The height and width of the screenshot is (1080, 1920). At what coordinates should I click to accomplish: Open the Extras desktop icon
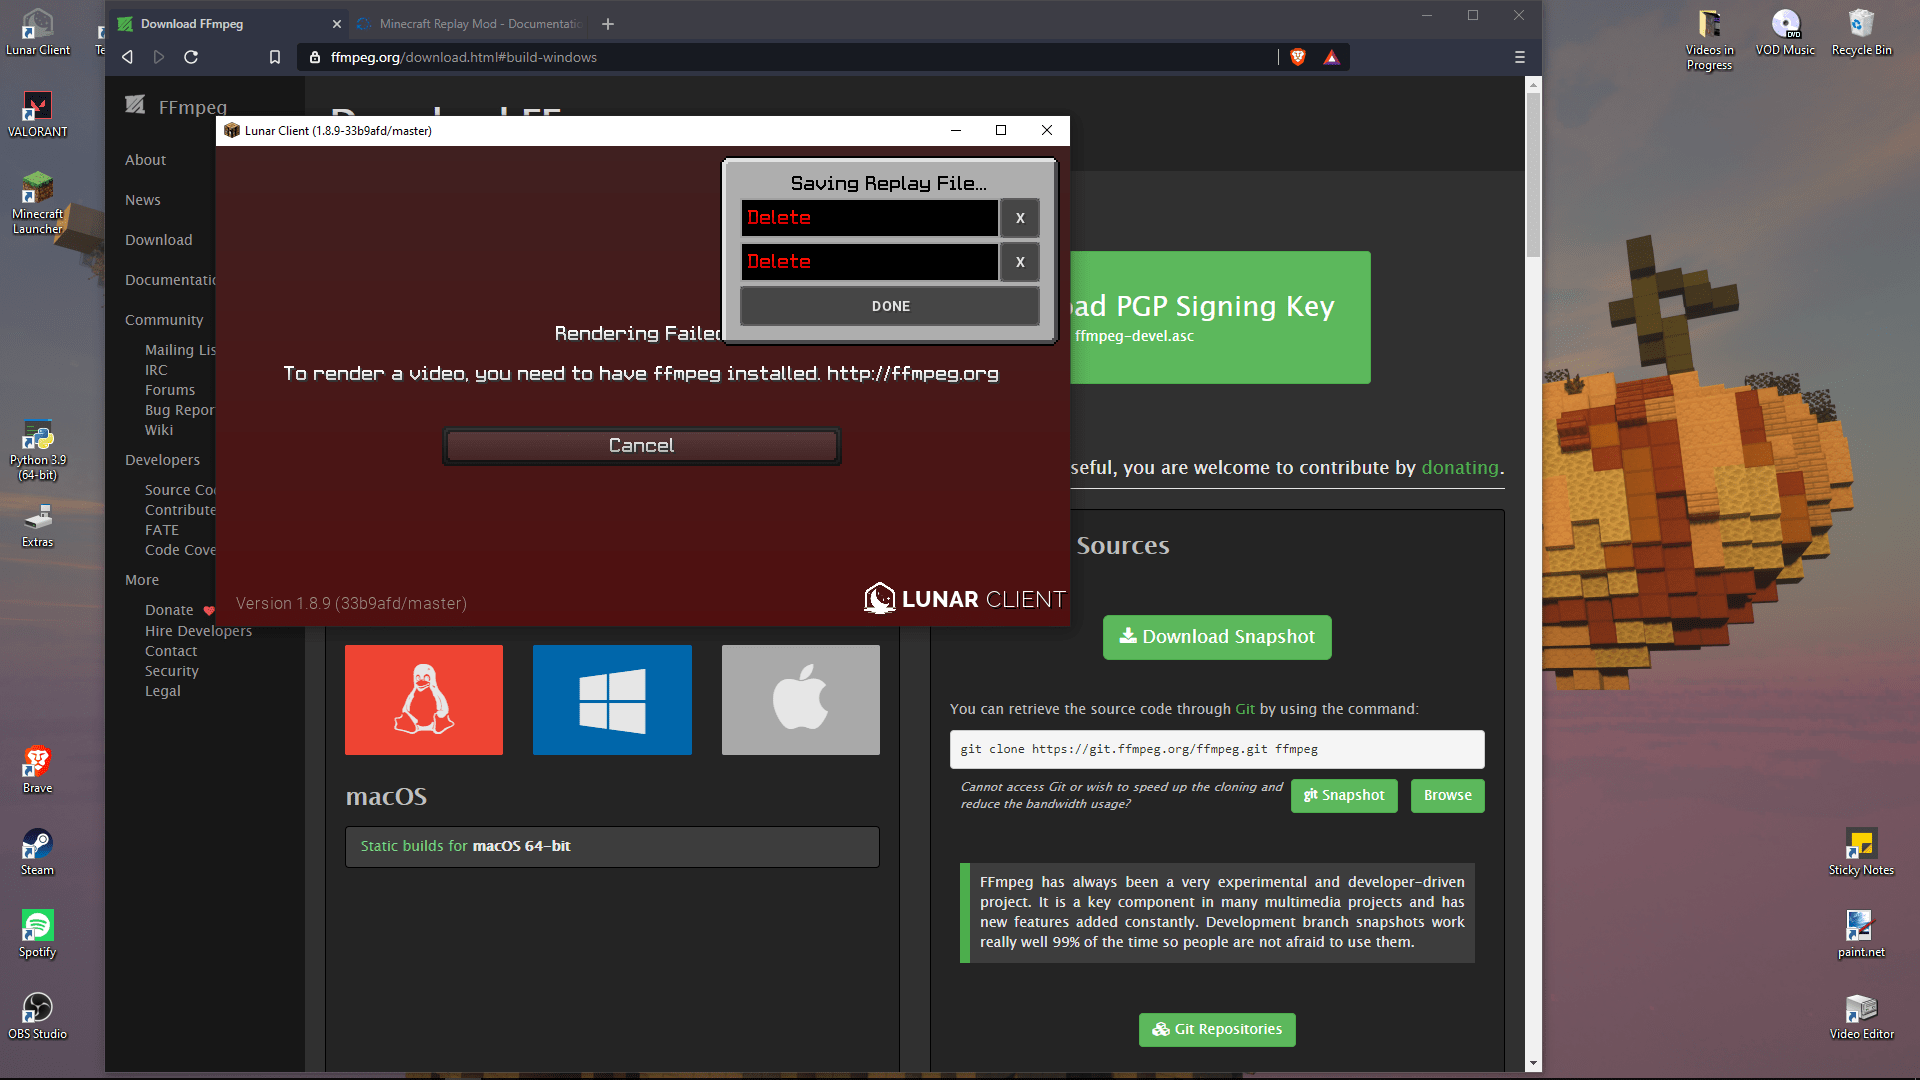click(x=38, y=526)
